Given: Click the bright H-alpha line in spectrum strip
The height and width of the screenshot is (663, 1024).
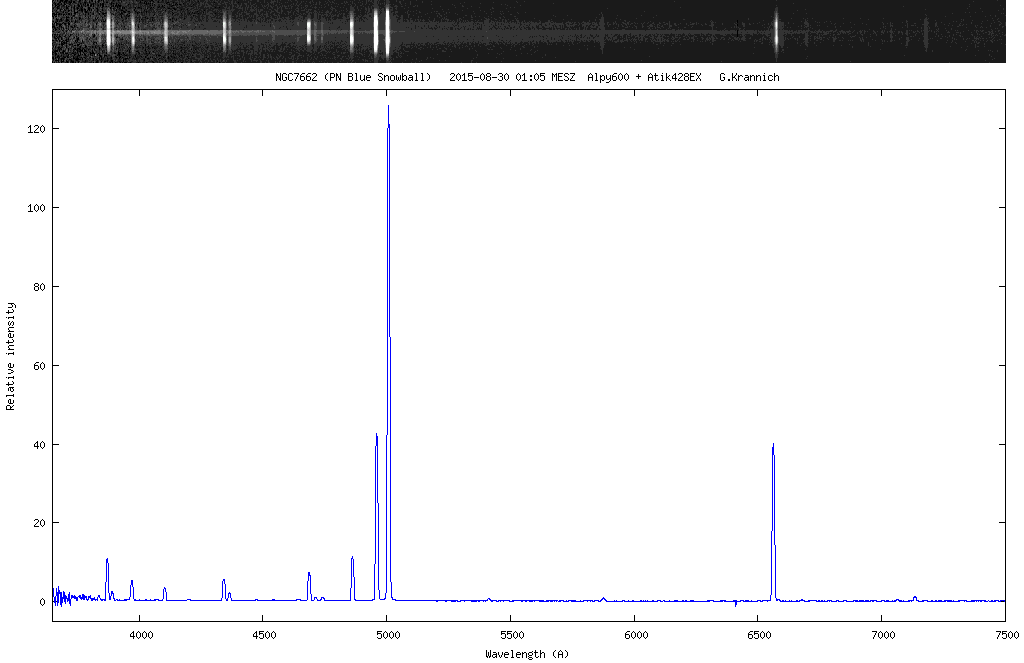Looking at the screenshot, I should (x=776, y=30).
